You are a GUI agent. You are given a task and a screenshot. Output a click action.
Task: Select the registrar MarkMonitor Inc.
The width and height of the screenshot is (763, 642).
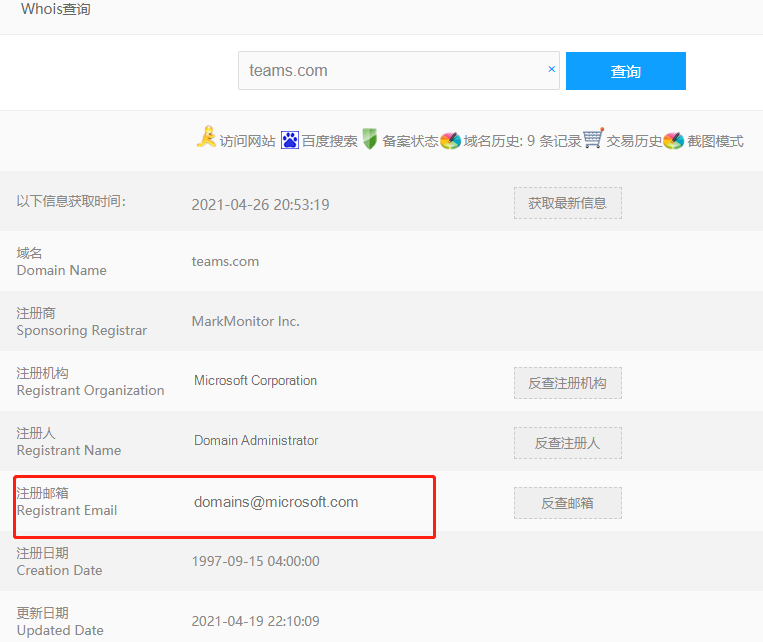(x=246, y=321)
